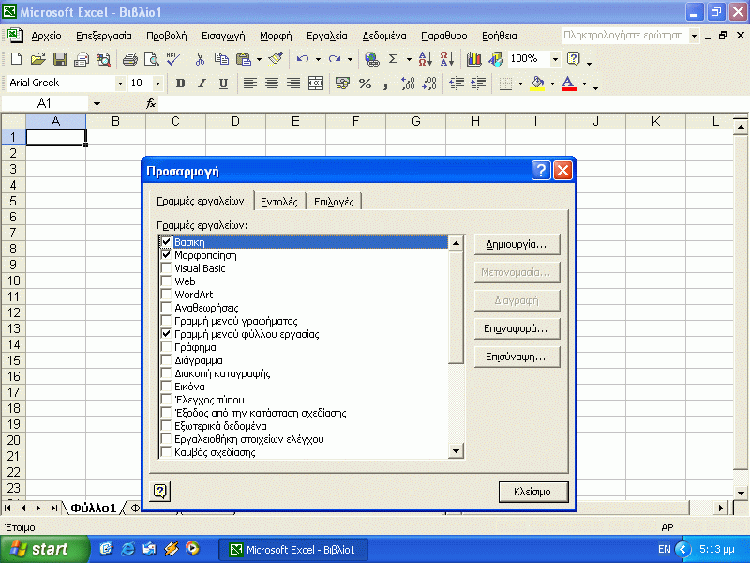Click the Undo arrow icon
The height and width of the screenshot is (563, 750).
[x=302, y=59]
